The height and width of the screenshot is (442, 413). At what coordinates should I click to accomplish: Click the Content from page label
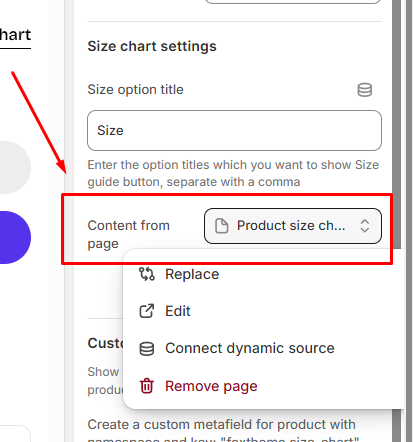tap(128, 234)
